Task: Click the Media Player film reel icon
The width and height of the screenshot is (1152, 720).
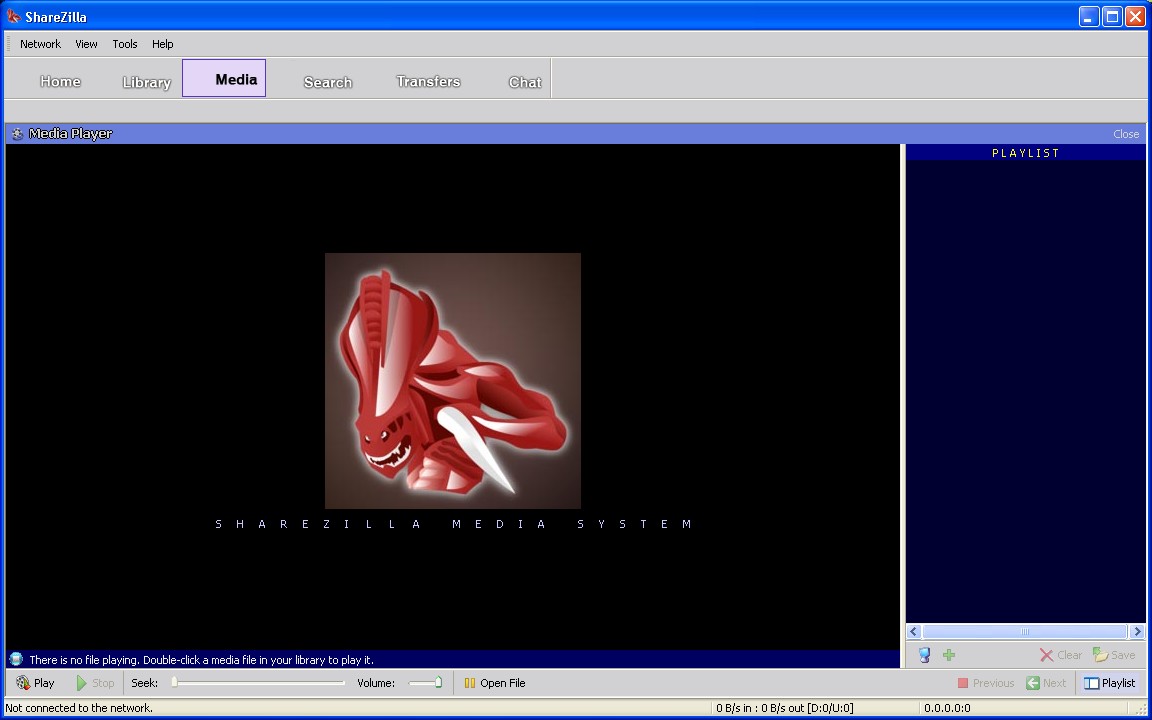Action: 17,134
